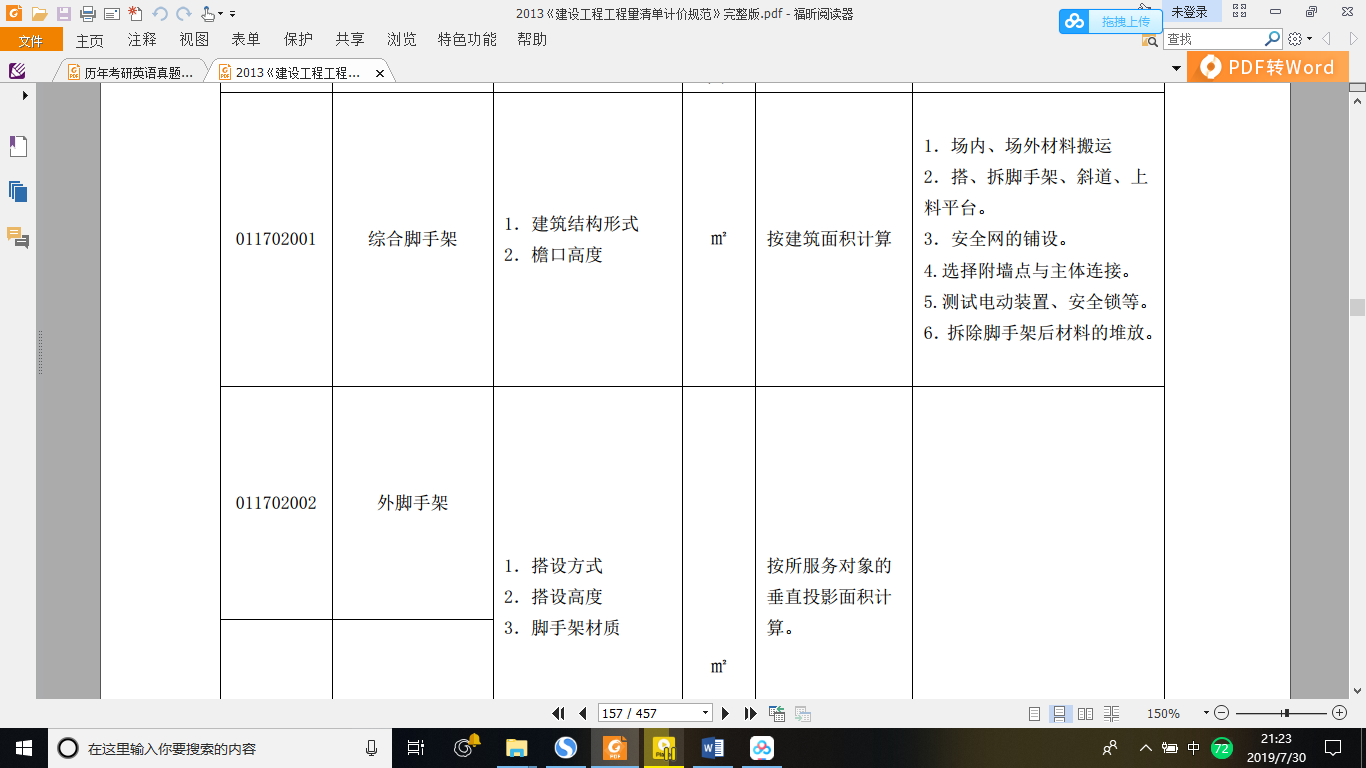The width and height of the screenshot is (1366, 768).
Task: Click the previous search result arrow
Action: coord(1326,39)
